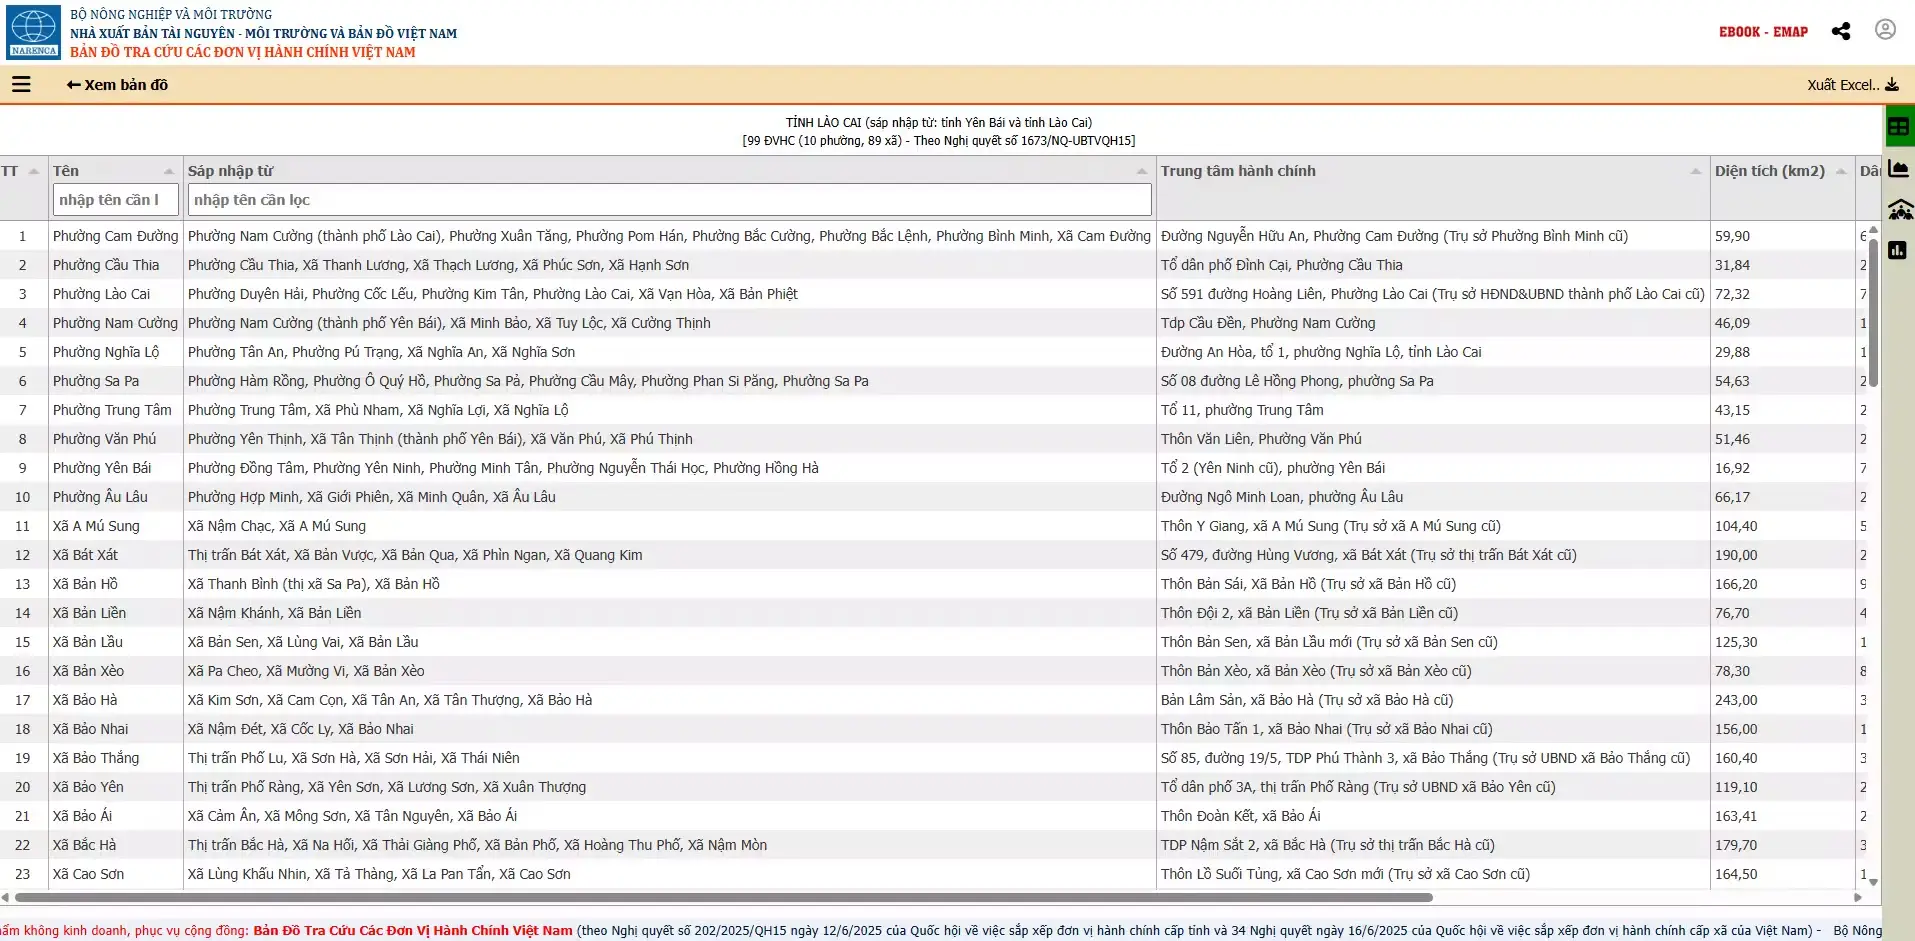The image size is (1915, 941).
Task: Click row number 16 cell
Action: pos(23,671)
